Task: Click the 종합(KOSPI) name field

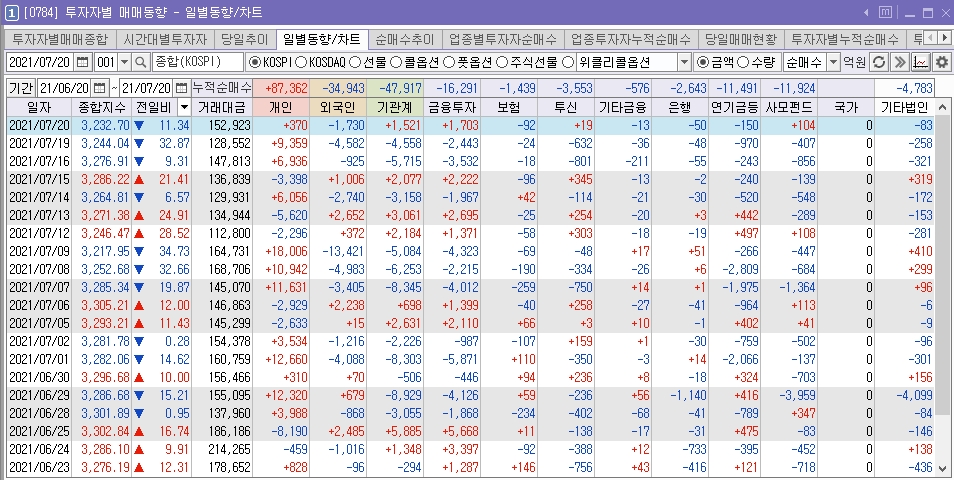Action: tap(197, 61)
